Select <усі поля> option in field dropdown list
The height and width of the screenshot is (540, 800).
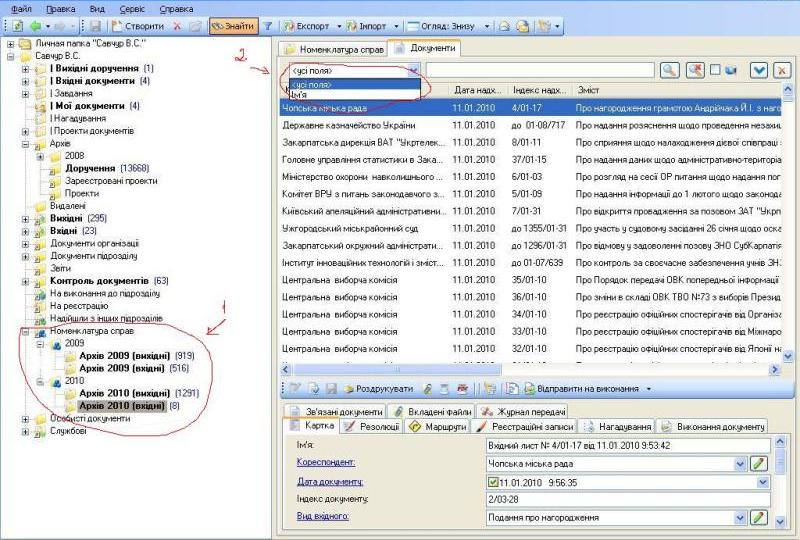coord(355,85)
